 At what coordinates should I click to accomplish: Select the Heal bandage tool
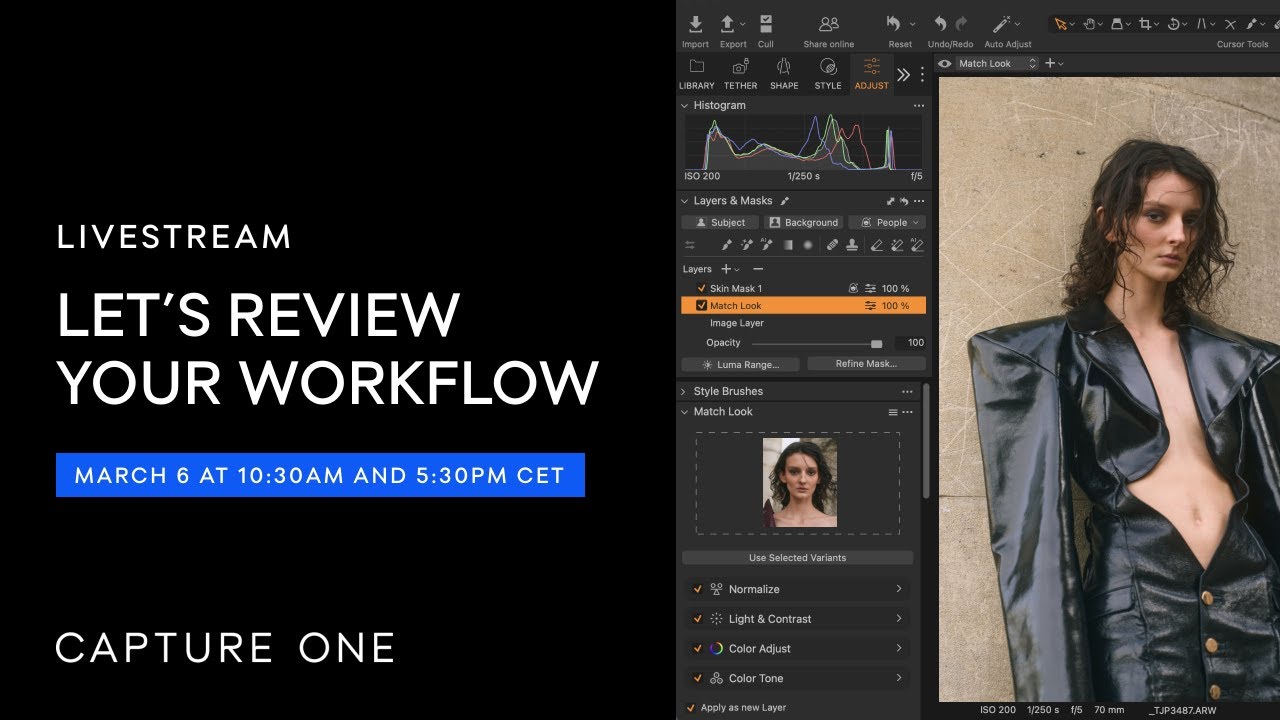pos(833,245)
